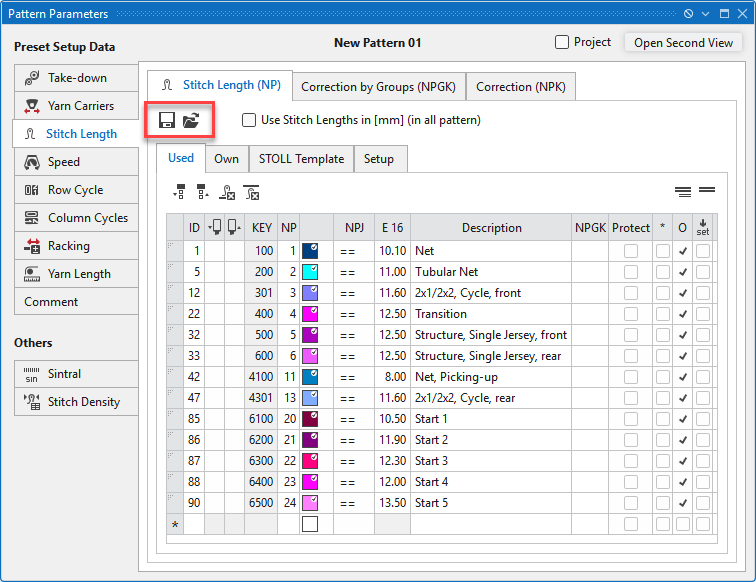Click the multi-line rows icon above table
This screenshot has width=756, height=582.
[683, 191]
